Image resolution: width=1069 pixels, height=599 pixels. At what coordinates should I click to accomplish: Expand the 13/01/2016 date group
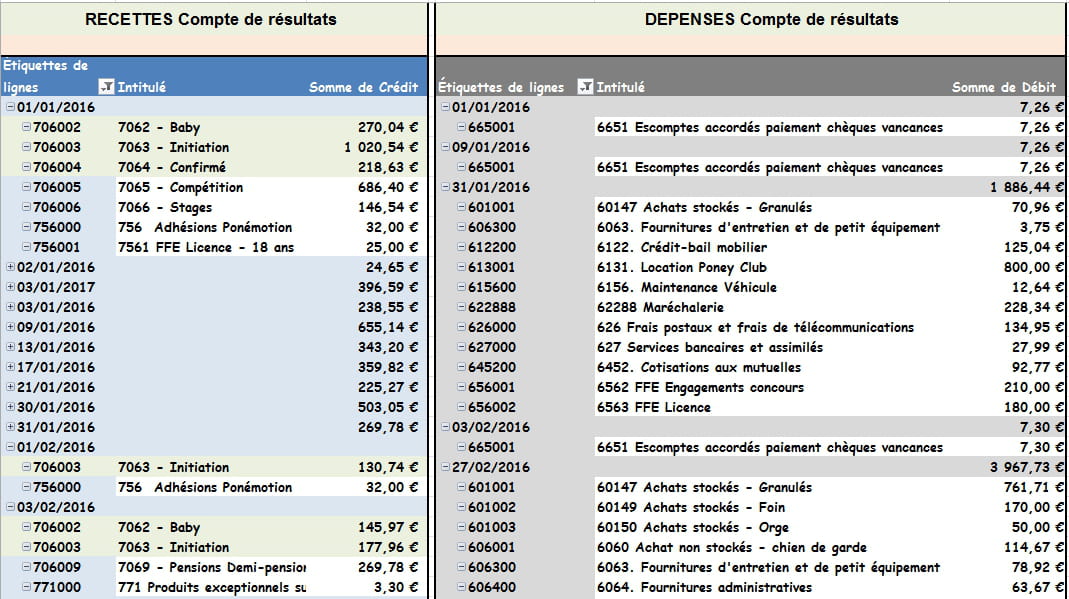(10, 347)
